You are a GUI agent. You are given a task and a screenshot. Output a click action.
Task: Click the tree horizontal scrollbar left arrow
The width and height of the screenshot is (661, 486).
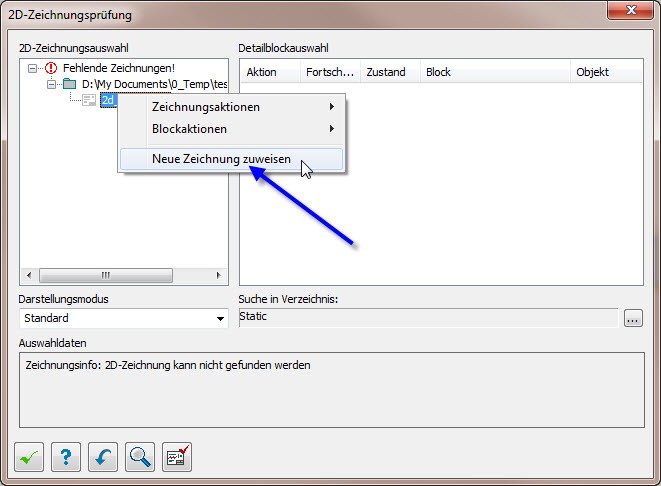pyautogui.click(x=29, y=275)
